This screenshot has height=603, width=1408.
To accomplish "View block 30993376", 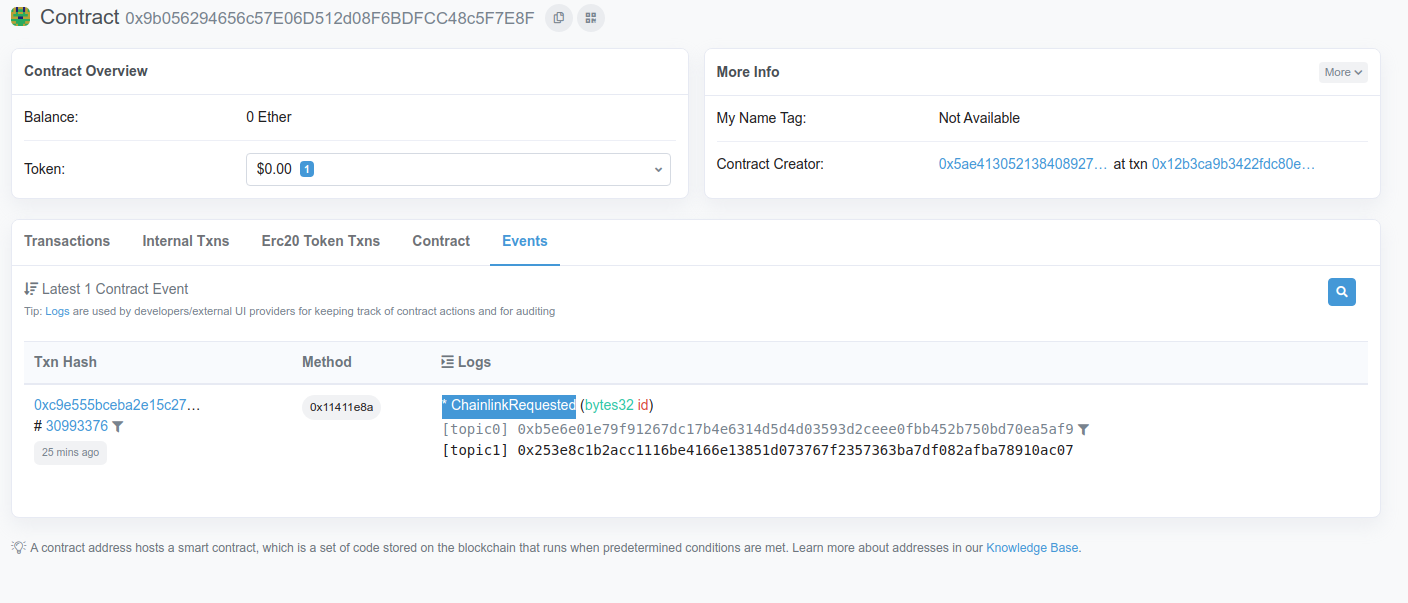I will (x=78, y=425).
